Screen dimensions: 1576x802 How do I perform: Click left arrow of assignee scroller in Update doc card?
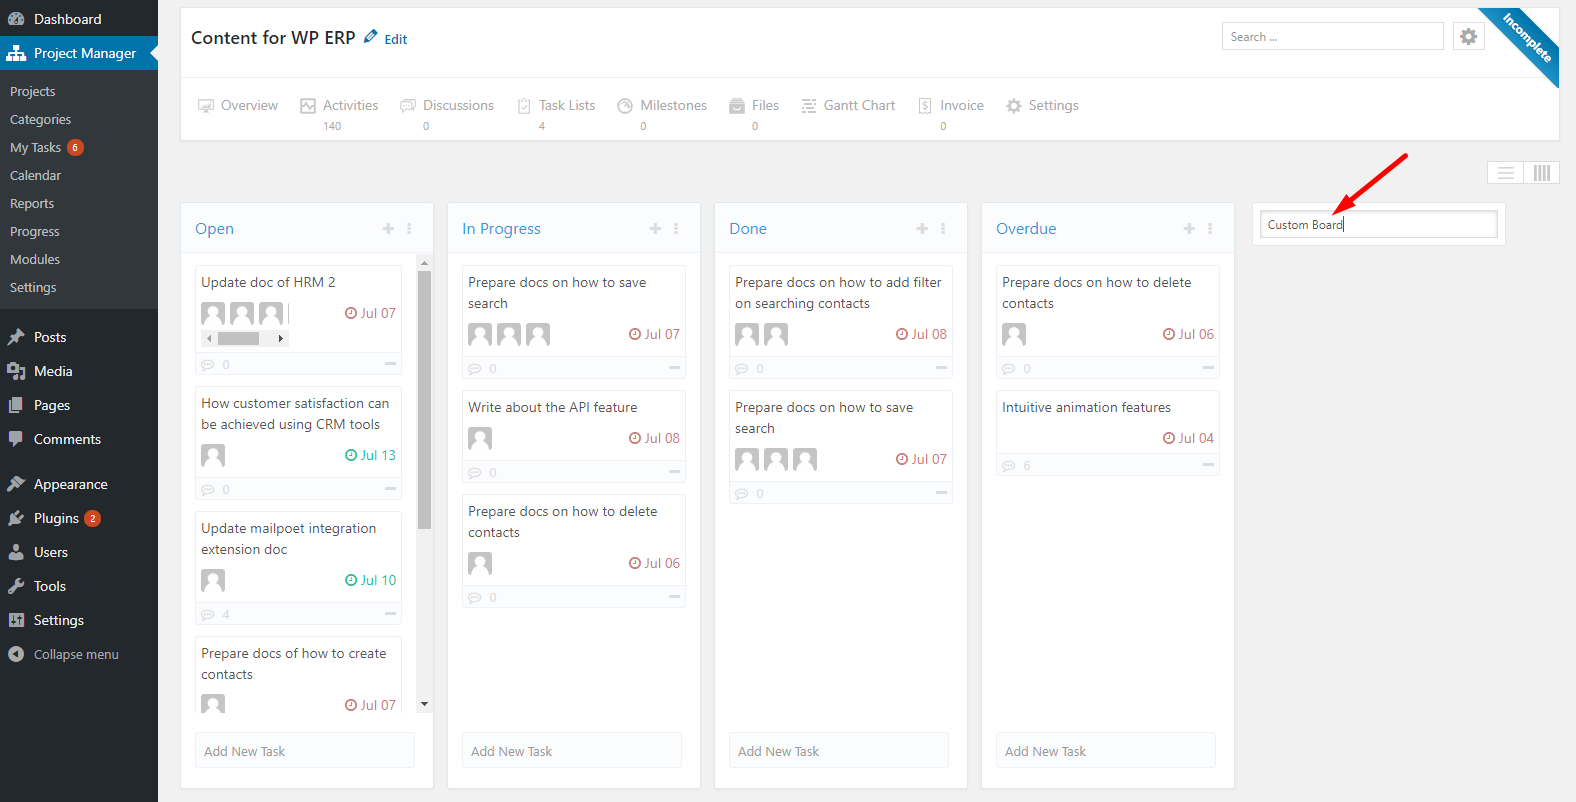[209, 338]
